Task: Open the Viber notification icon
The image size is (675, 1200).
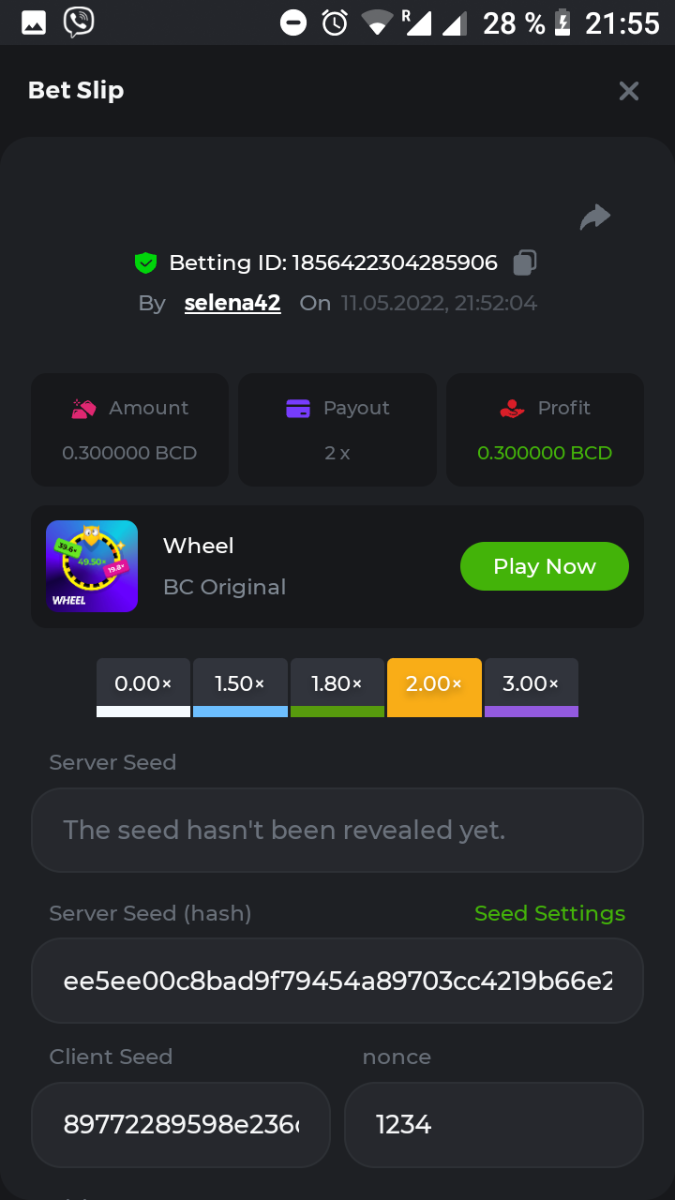Action: 78,22
